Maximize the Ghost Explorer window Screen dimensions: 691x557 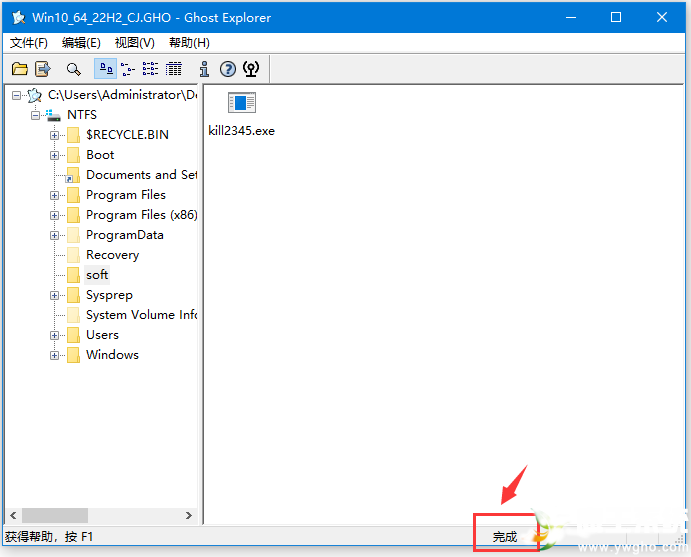(616, 18)
